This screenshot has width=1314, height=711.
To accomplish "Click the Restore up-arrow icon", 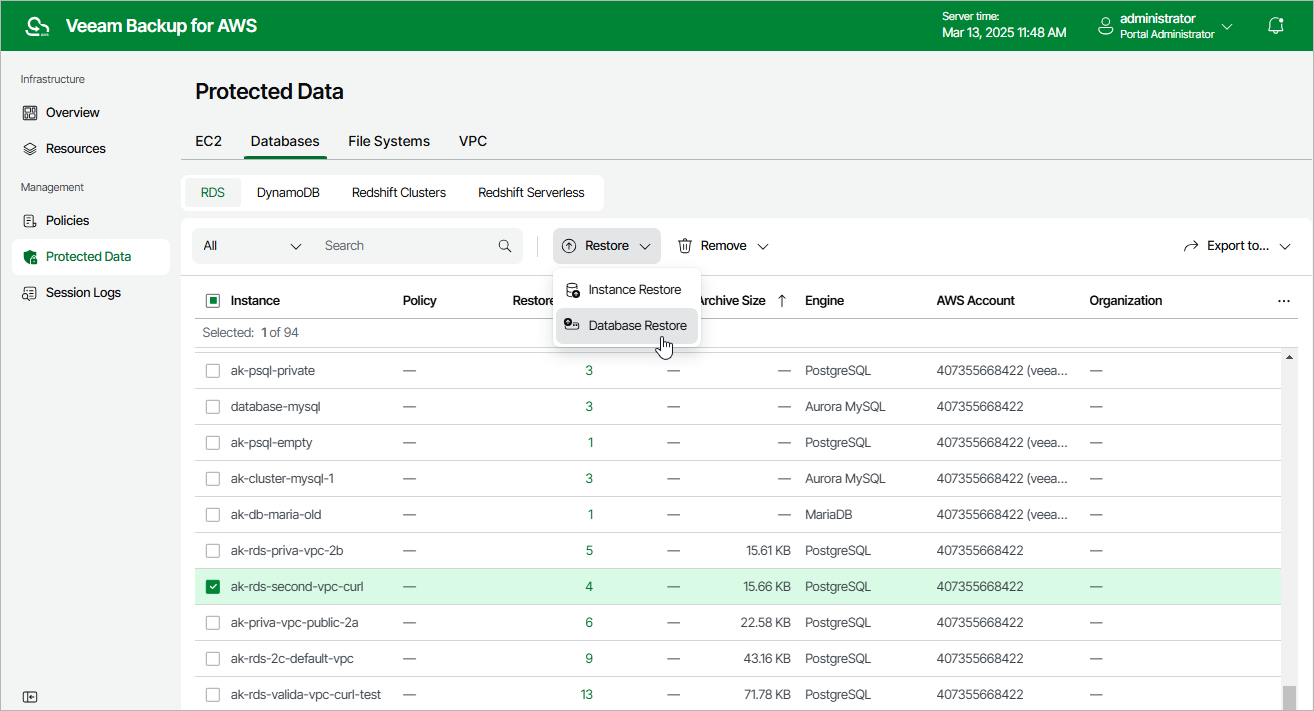I will tap(569, 246).
